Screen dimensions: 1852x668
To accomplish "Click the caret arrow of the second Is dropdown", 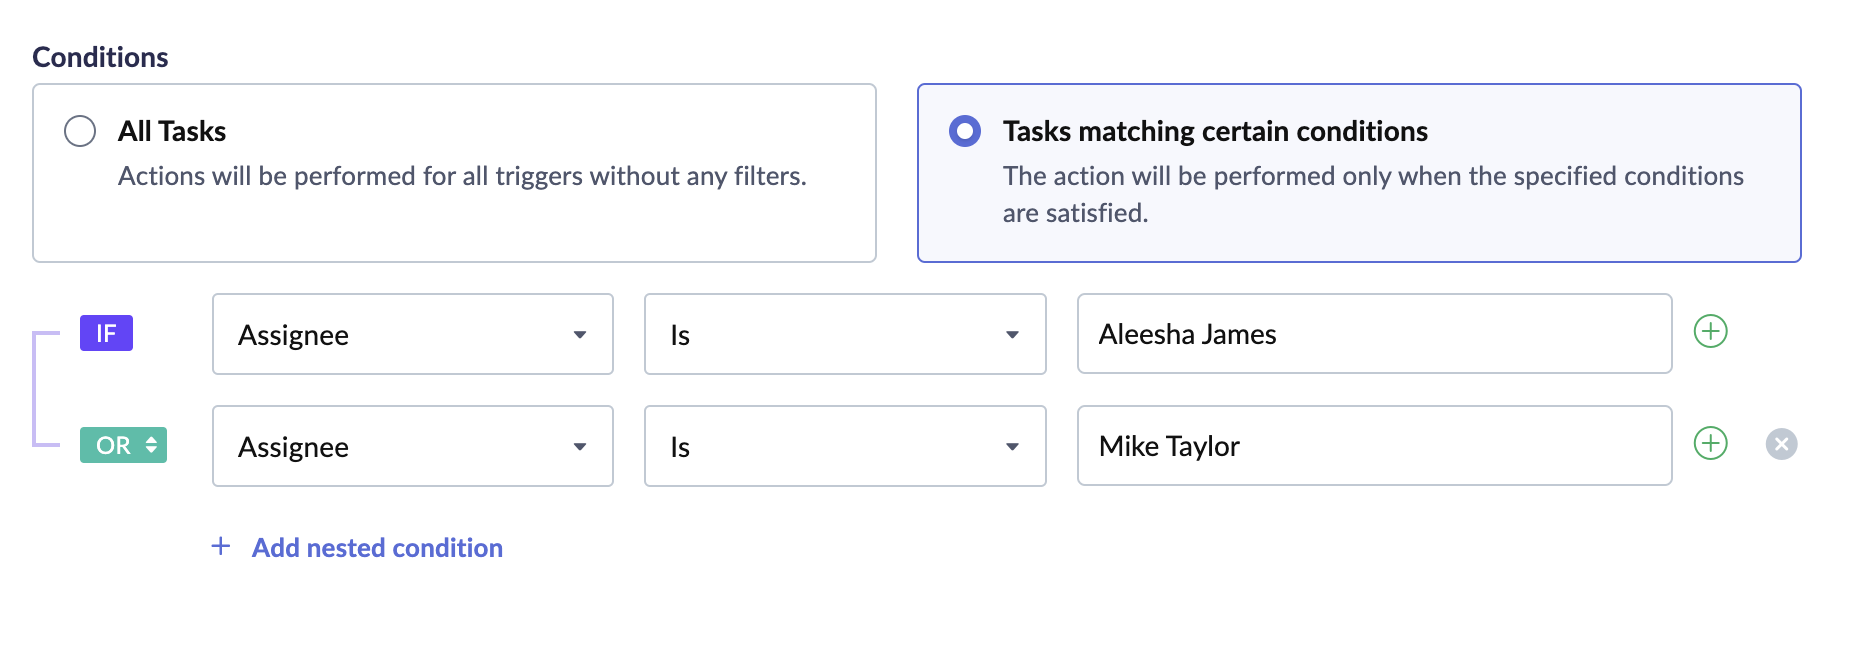I will (1012, 447).
